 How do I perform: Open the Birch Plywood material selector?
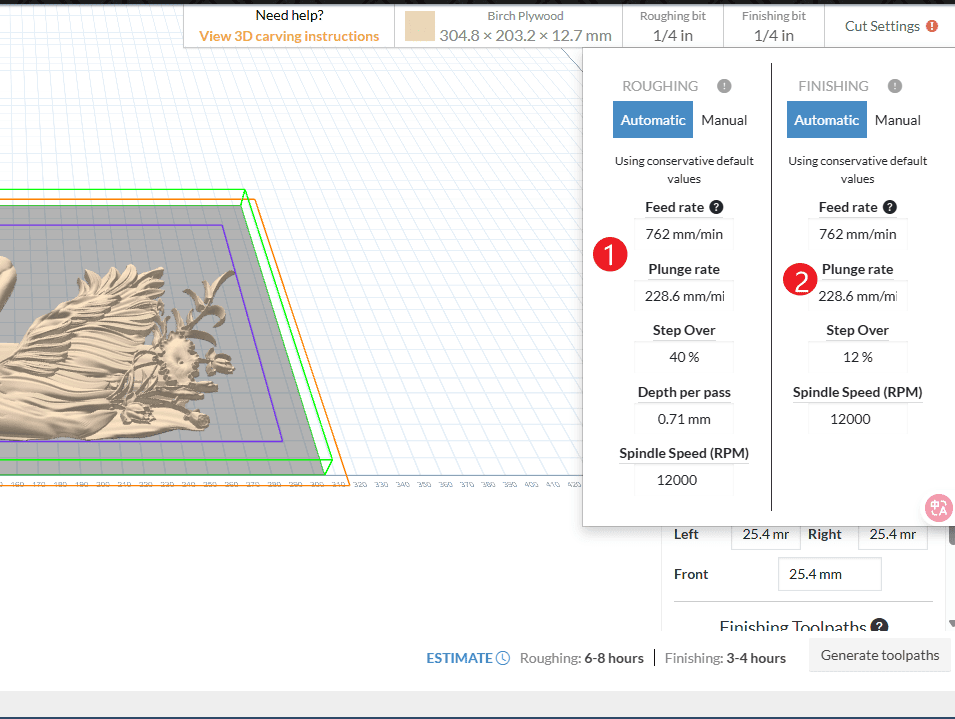(525, 26)
